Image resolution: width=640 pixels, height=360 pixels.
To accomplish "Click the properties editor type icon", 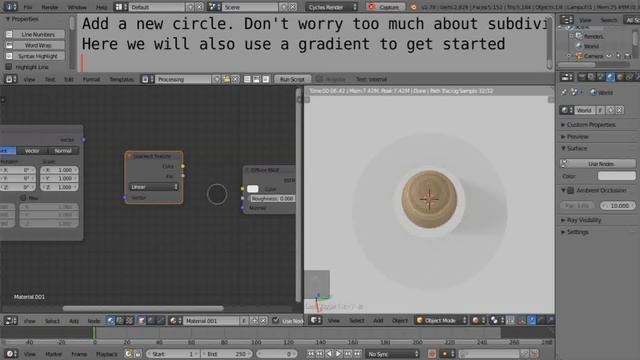I will (x=566, y=77).
